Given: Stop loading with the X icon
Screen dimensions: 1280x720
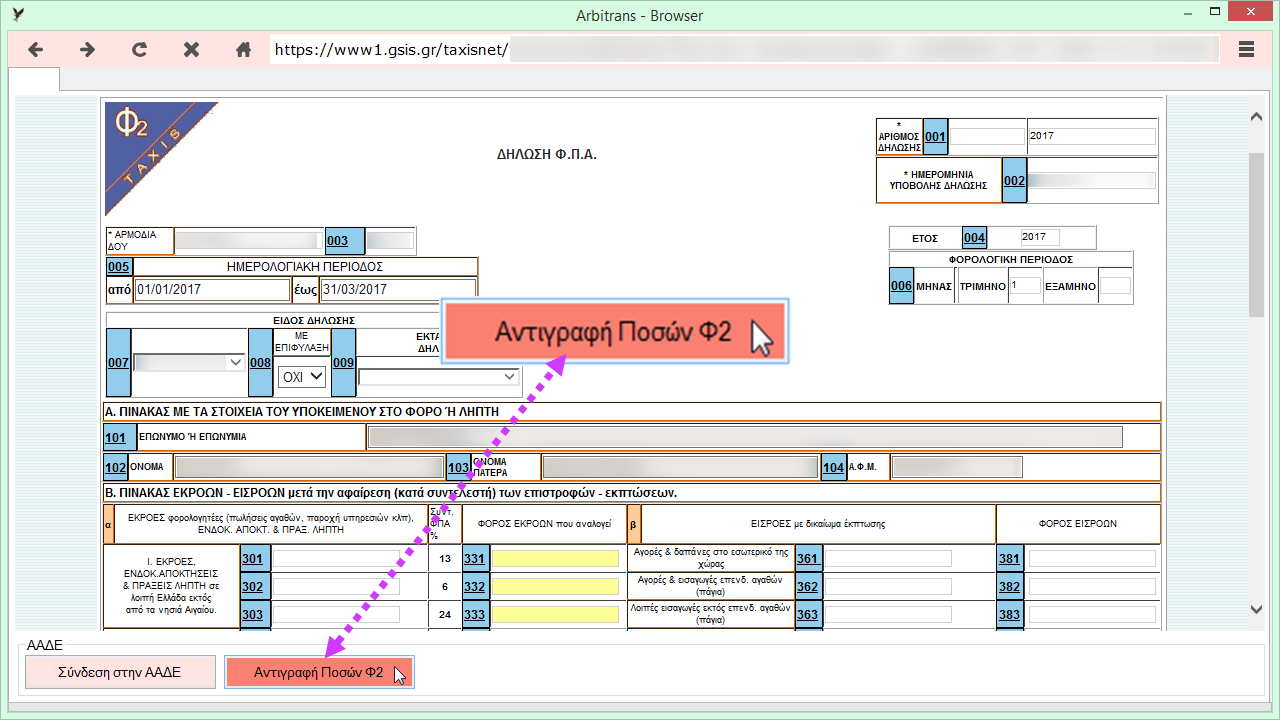Looking at the screenshot, I should 192,49.
